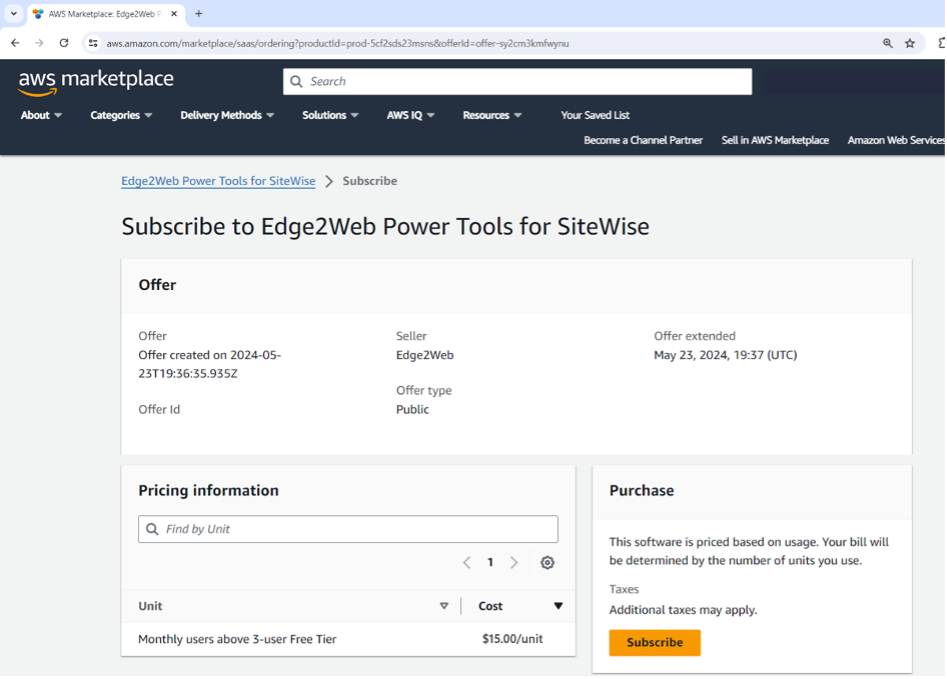Click inside the Find by Unit field

point(348,528)
